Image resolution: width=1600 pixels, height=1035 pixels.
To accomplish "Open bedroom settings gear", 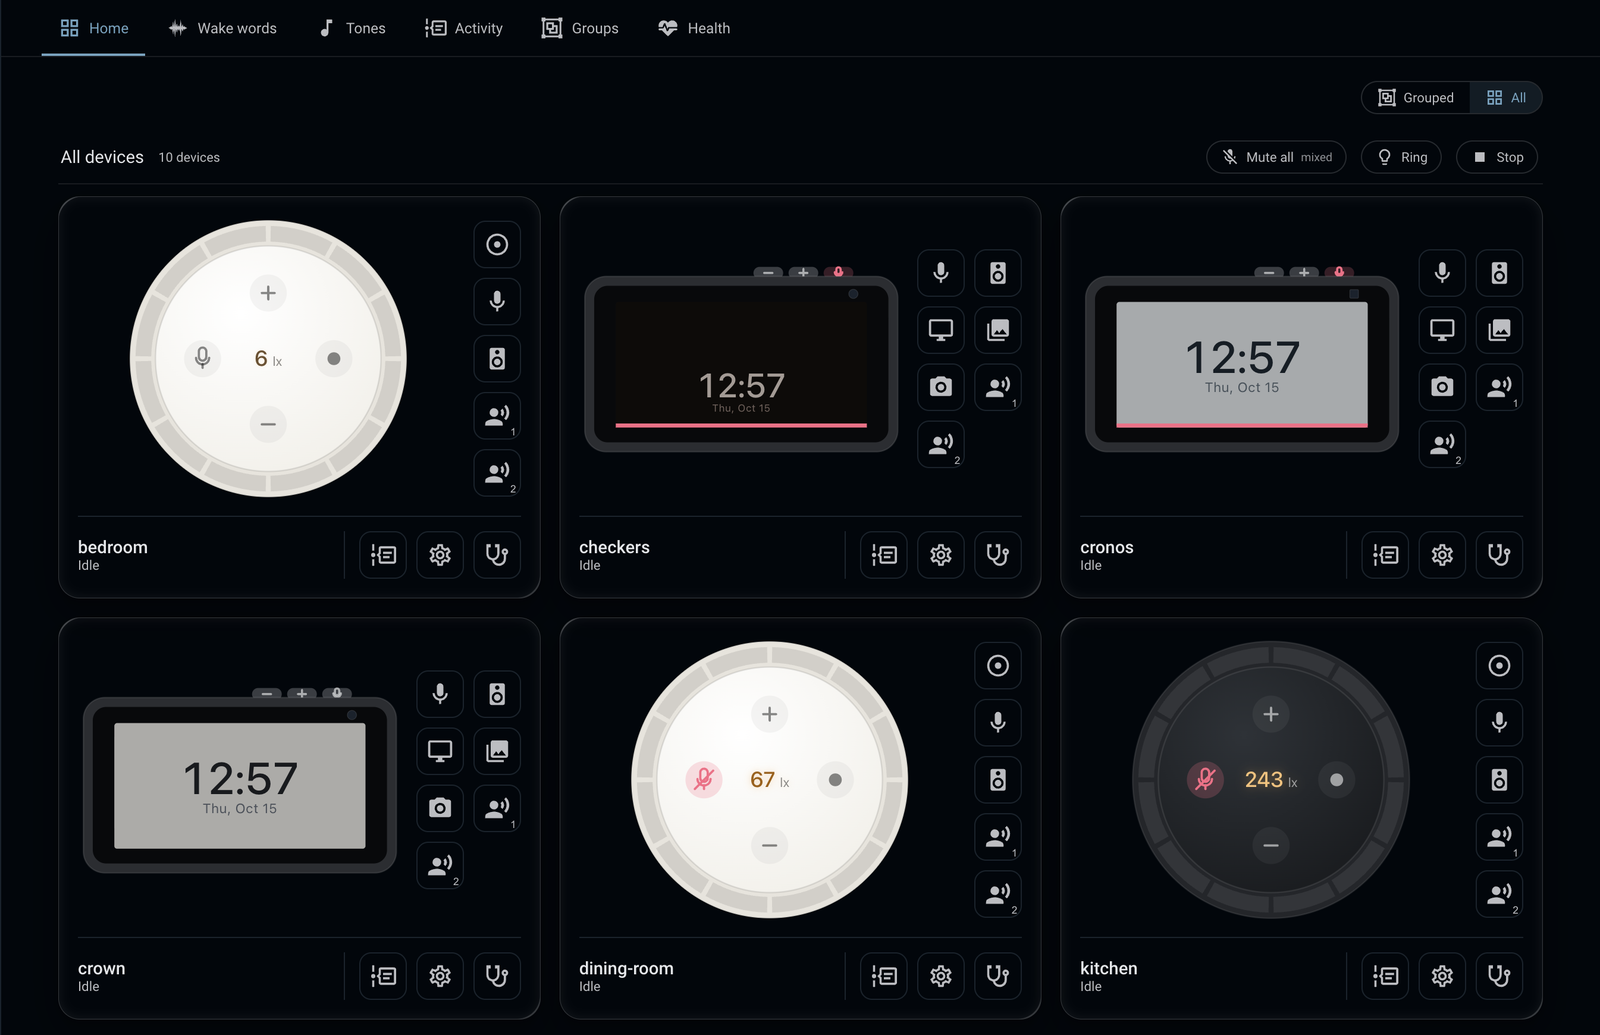I will point(440,555).
